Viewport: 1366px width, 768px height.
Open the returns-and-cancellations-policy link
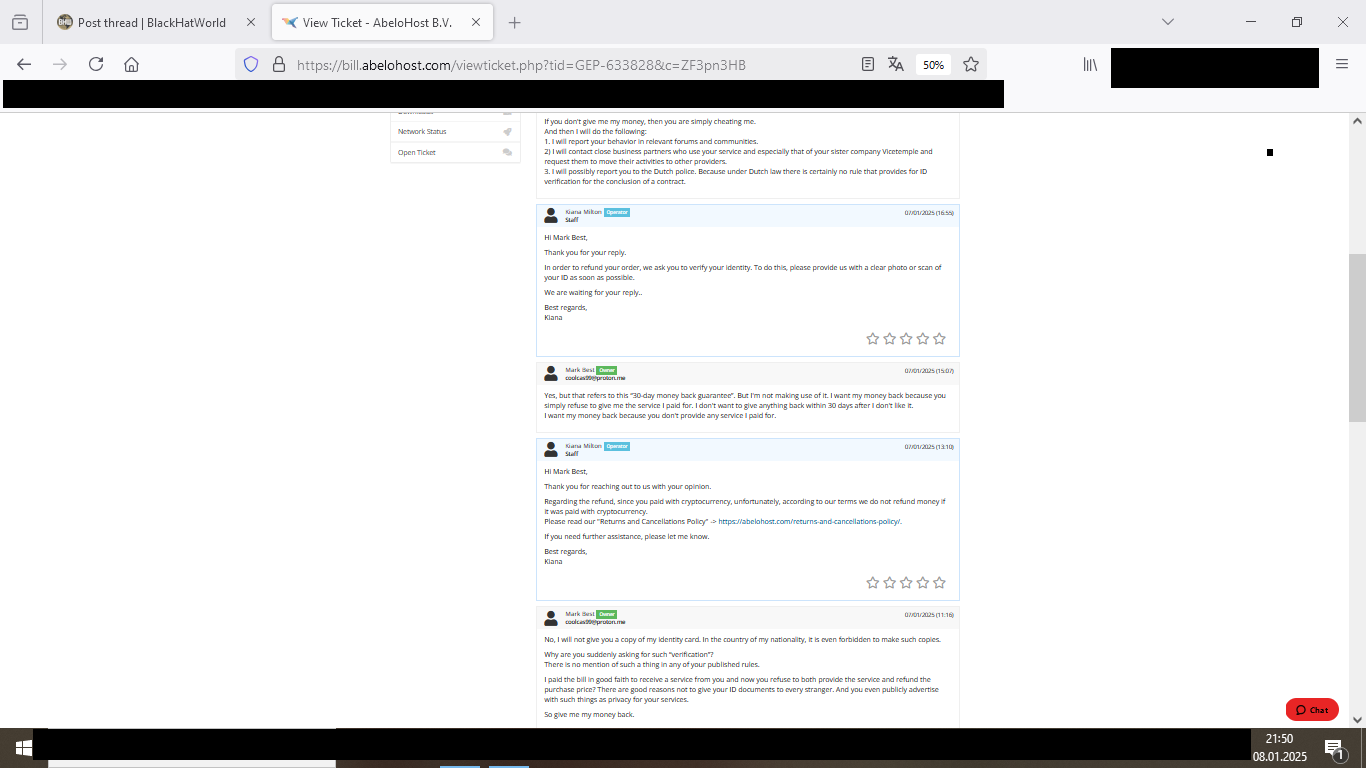tap(810, 522)
